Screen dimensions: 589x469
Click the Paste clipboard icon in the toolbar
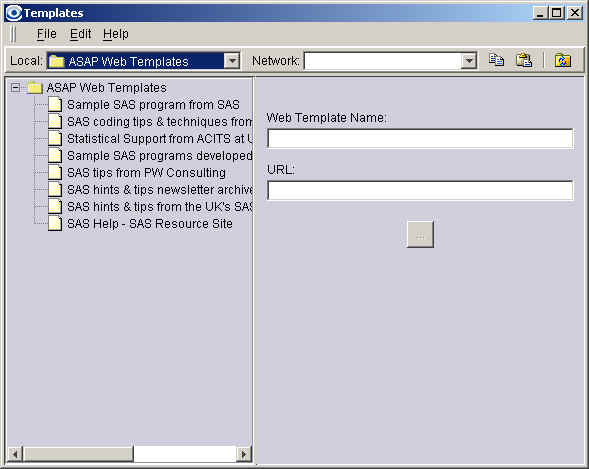point(524,60)
